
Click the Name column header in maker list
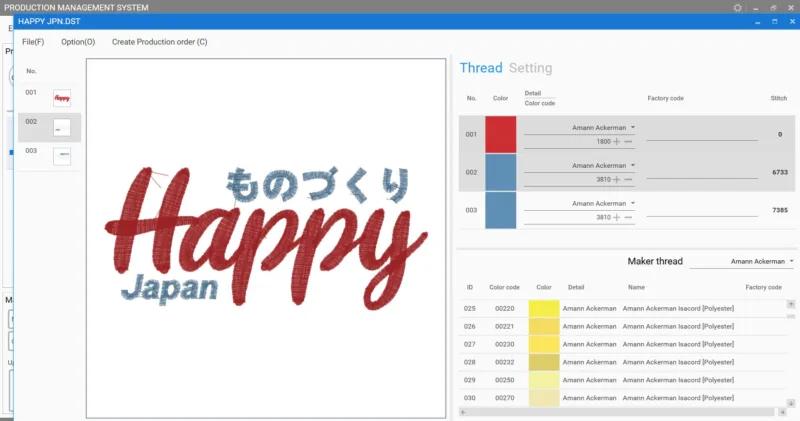[636, 287]
